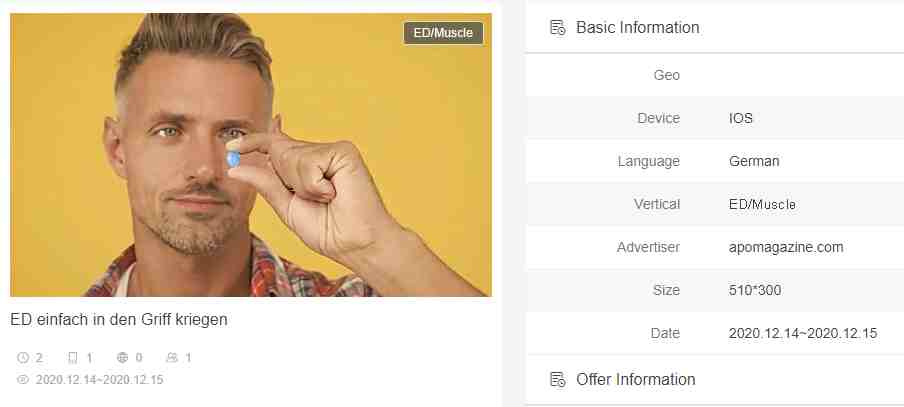Select the 510*300 size value
Image resolution: width=904 pixels, height=407 pixels.
coord(755,290)
